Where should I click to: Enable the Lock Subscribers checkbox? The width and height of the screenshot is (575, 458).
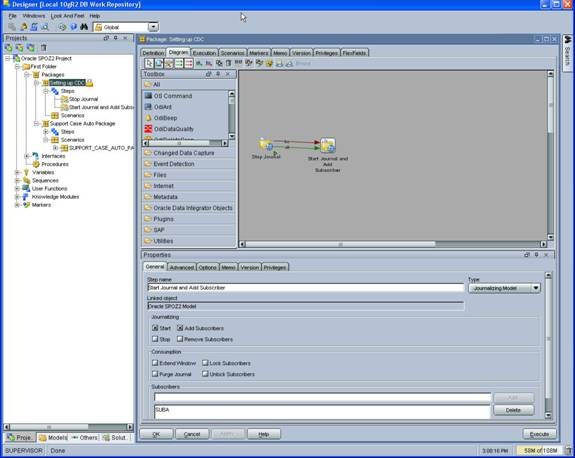pyautogui.click(x=205, y=363)
